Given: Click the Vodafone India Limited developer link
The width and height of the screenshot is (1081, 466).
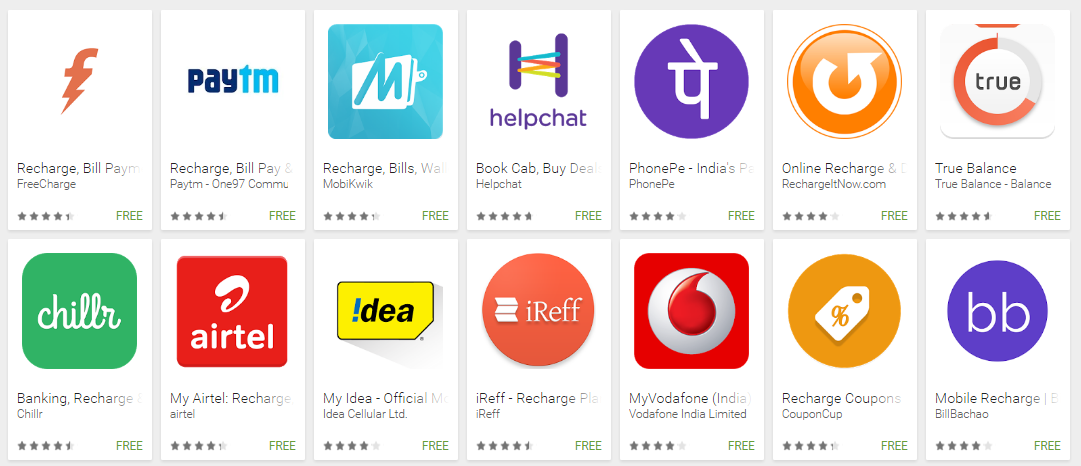Looking at the screenshot, I should 688,414.
